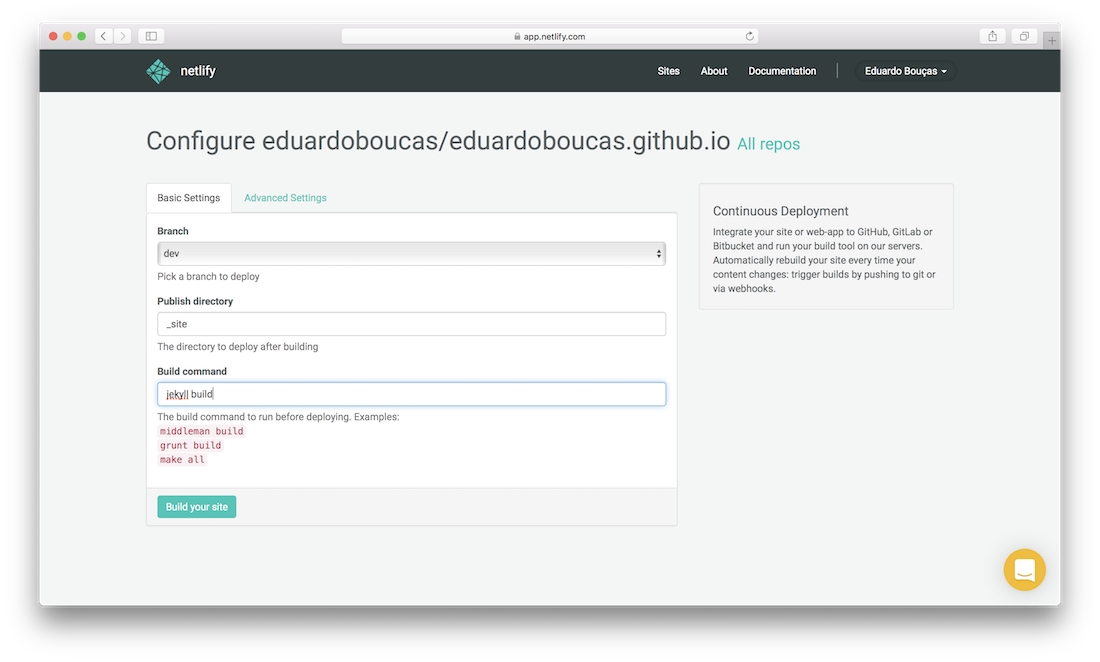Image resolution: width=1100 pixels, height=662 pixels.
Task: Click inside the Publish directory field
Action: click(411, 323)
